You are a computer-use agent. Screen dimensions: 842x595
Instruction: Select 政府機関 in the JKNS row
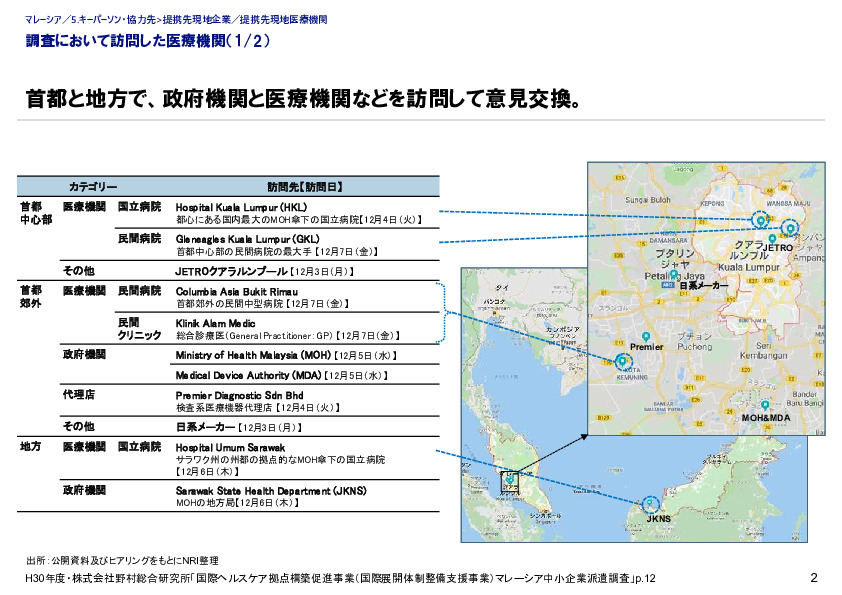pos(84,490)
